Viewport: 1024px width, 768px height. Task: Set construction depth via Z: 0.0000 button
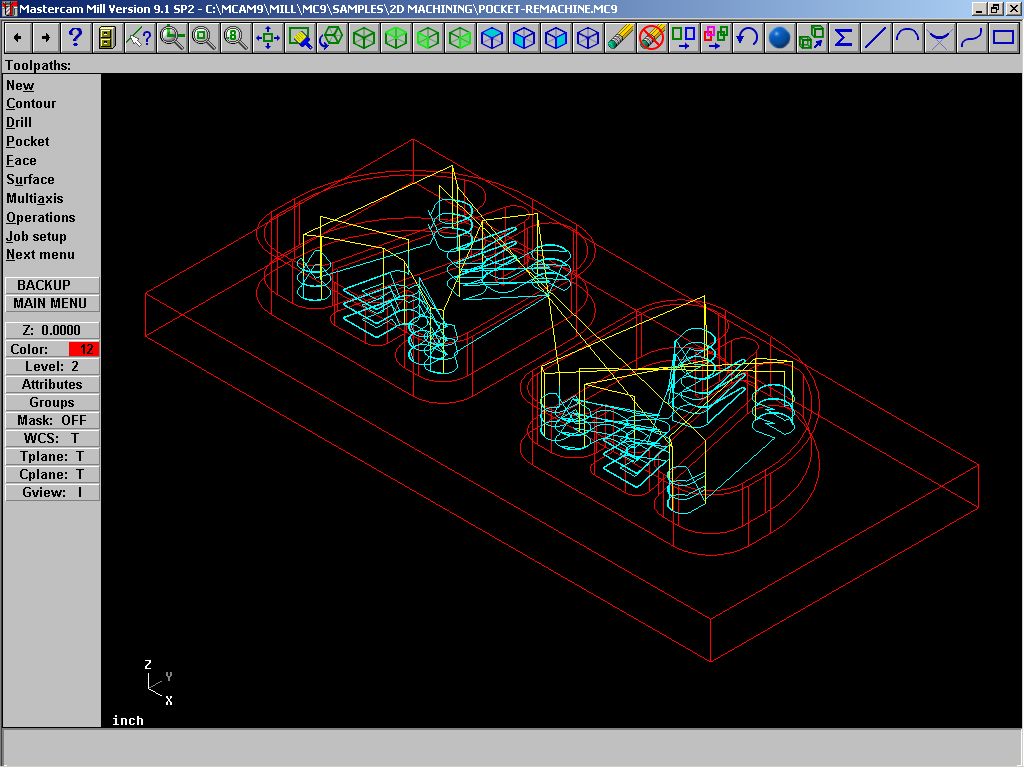click(x=52, y=330)
